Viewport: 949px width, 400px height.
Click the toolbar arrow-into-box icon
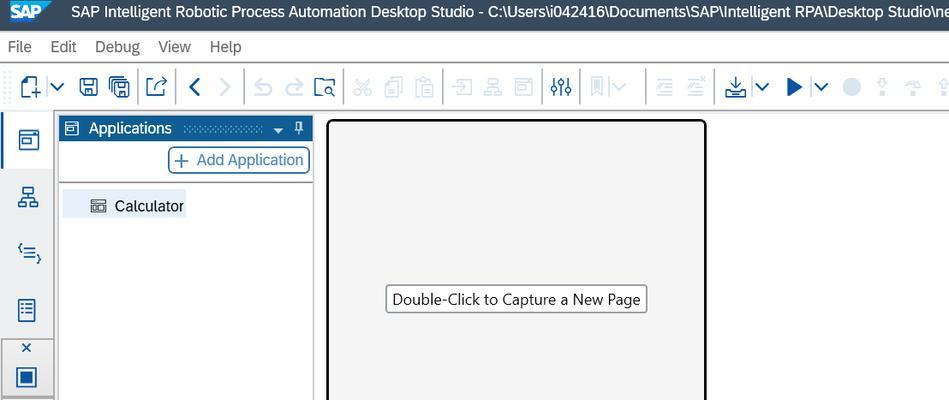(462, 87)
